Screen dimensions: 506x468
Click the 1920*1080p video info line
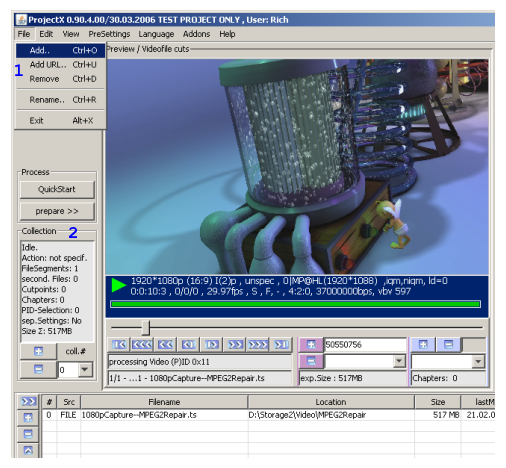click(x=289, y=281)
